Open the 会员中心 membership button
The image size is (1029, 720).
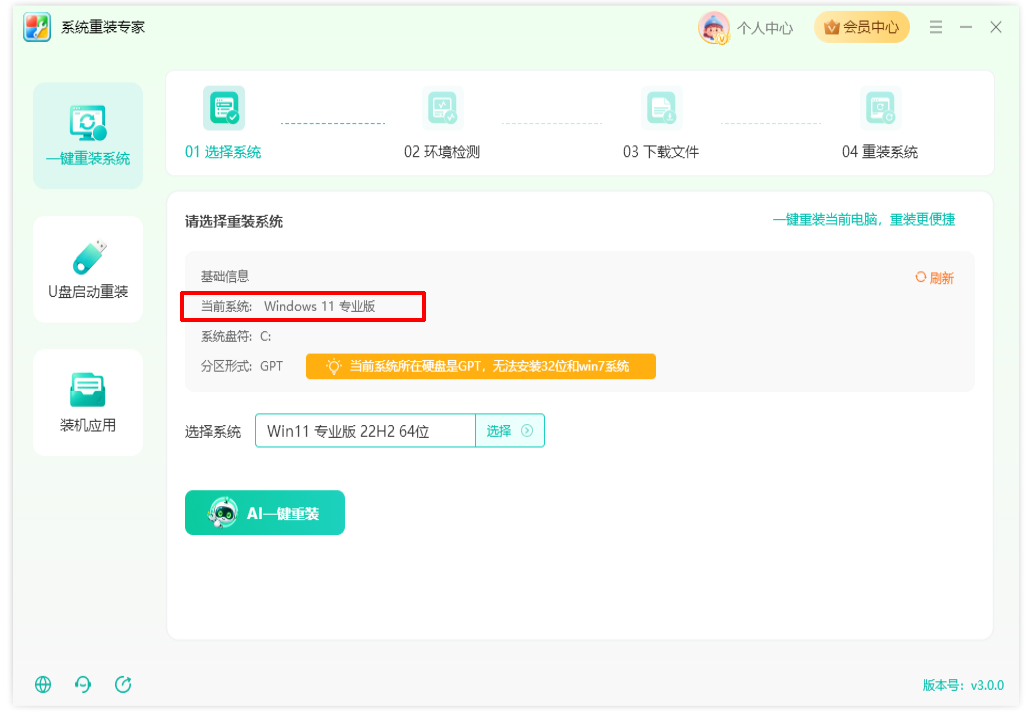(x=862, y=27)
